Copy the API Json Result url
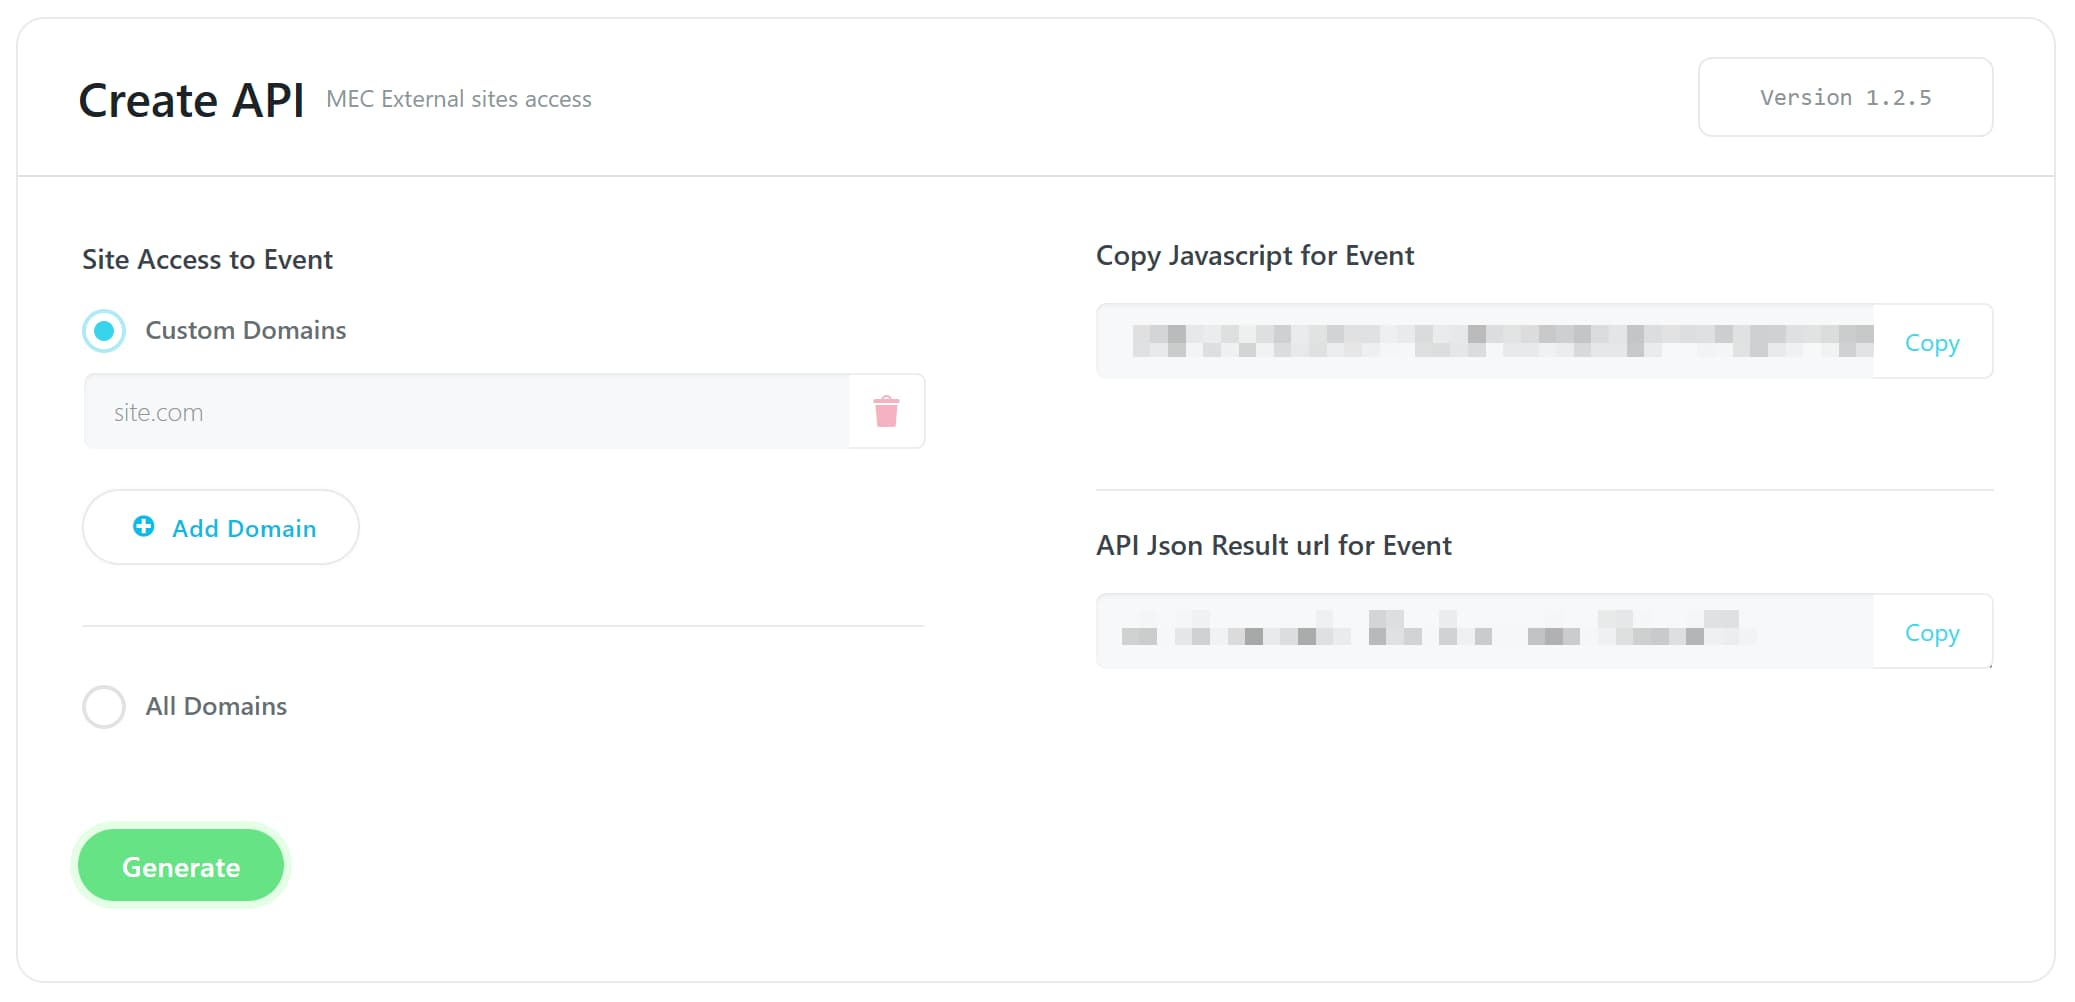This screenshot has width=2075, height=1002. [x=1931, y=633]
